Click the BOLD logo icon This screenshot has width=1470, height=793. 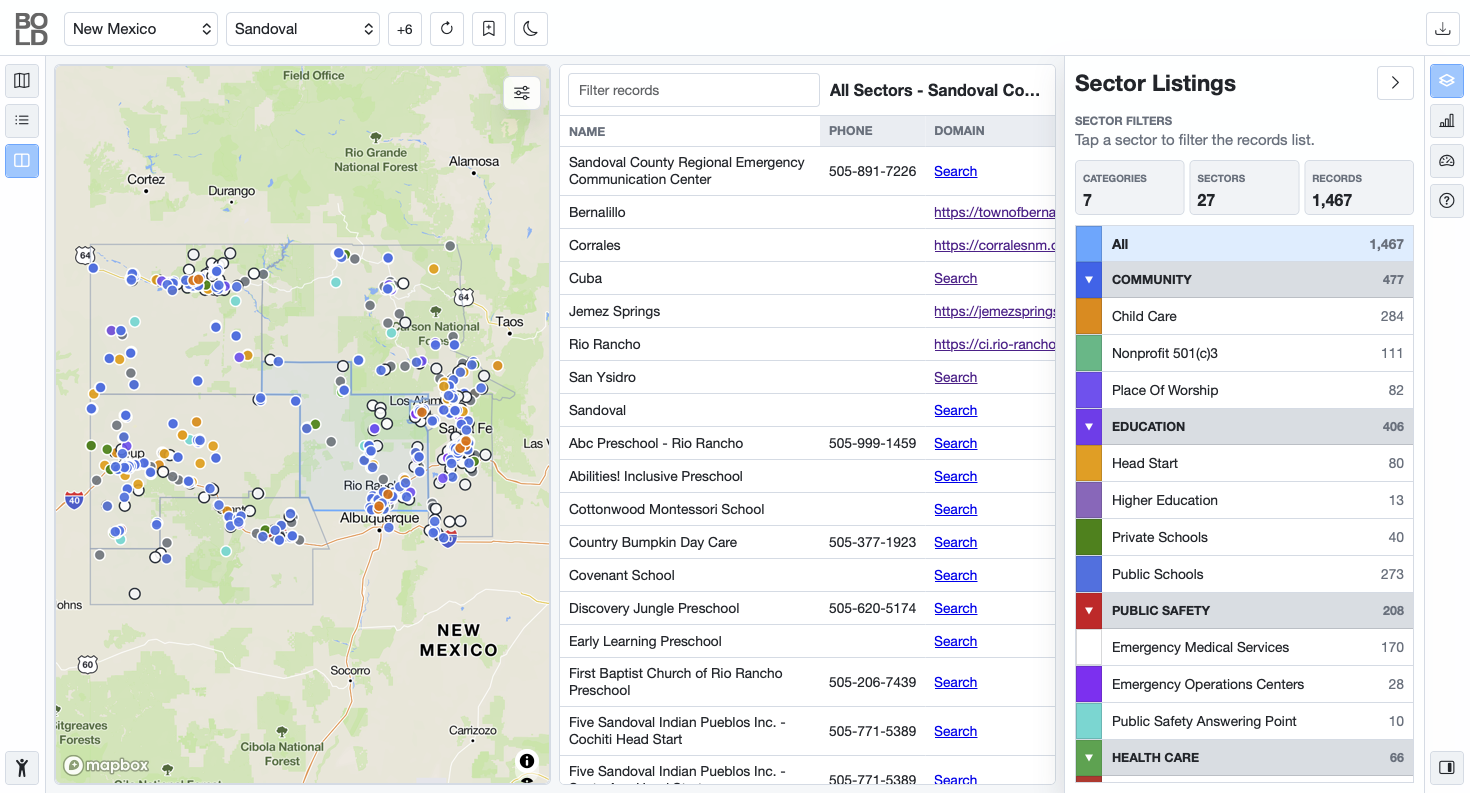(x=31, y=29)
